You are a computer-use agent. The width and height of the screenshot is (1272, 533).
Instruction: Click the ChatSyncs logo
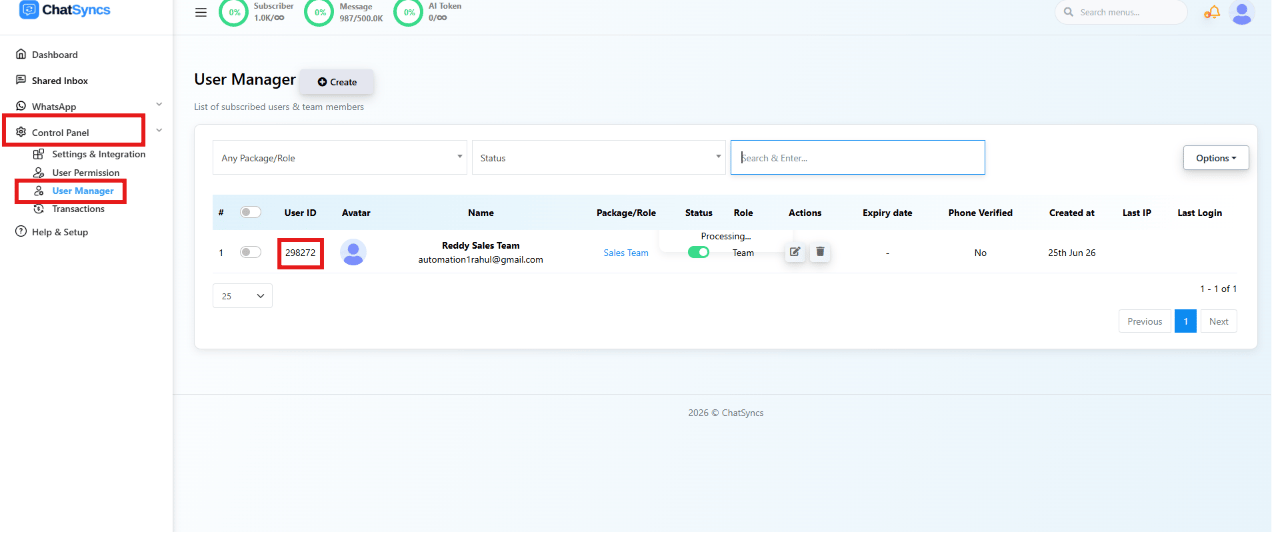tap(66, 10)
